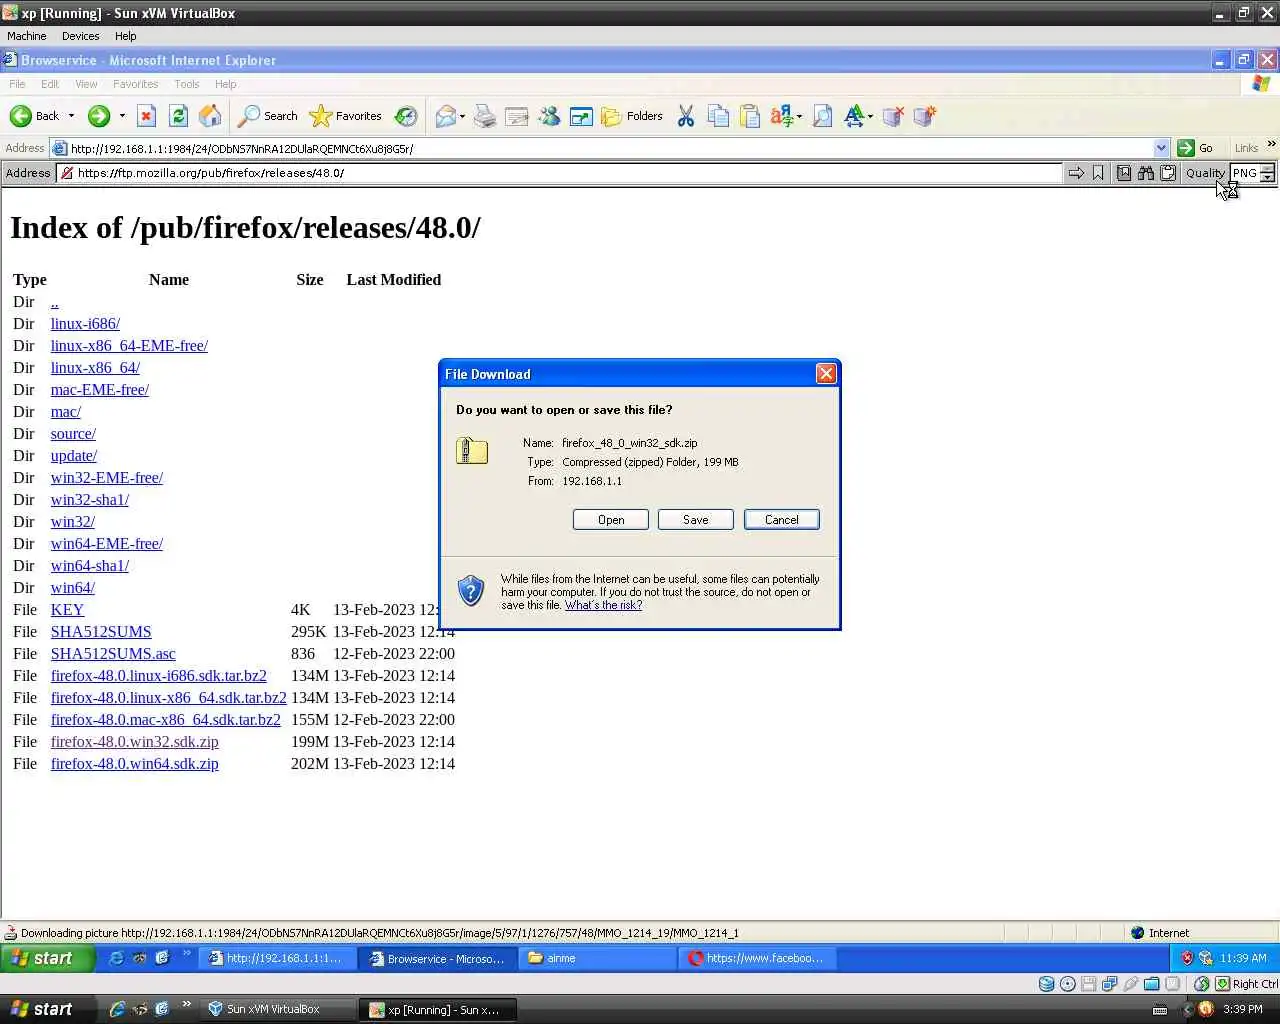Step the PNG Quality spinner up
Screen dimensions: 1280x1024
coord(1267,169)
